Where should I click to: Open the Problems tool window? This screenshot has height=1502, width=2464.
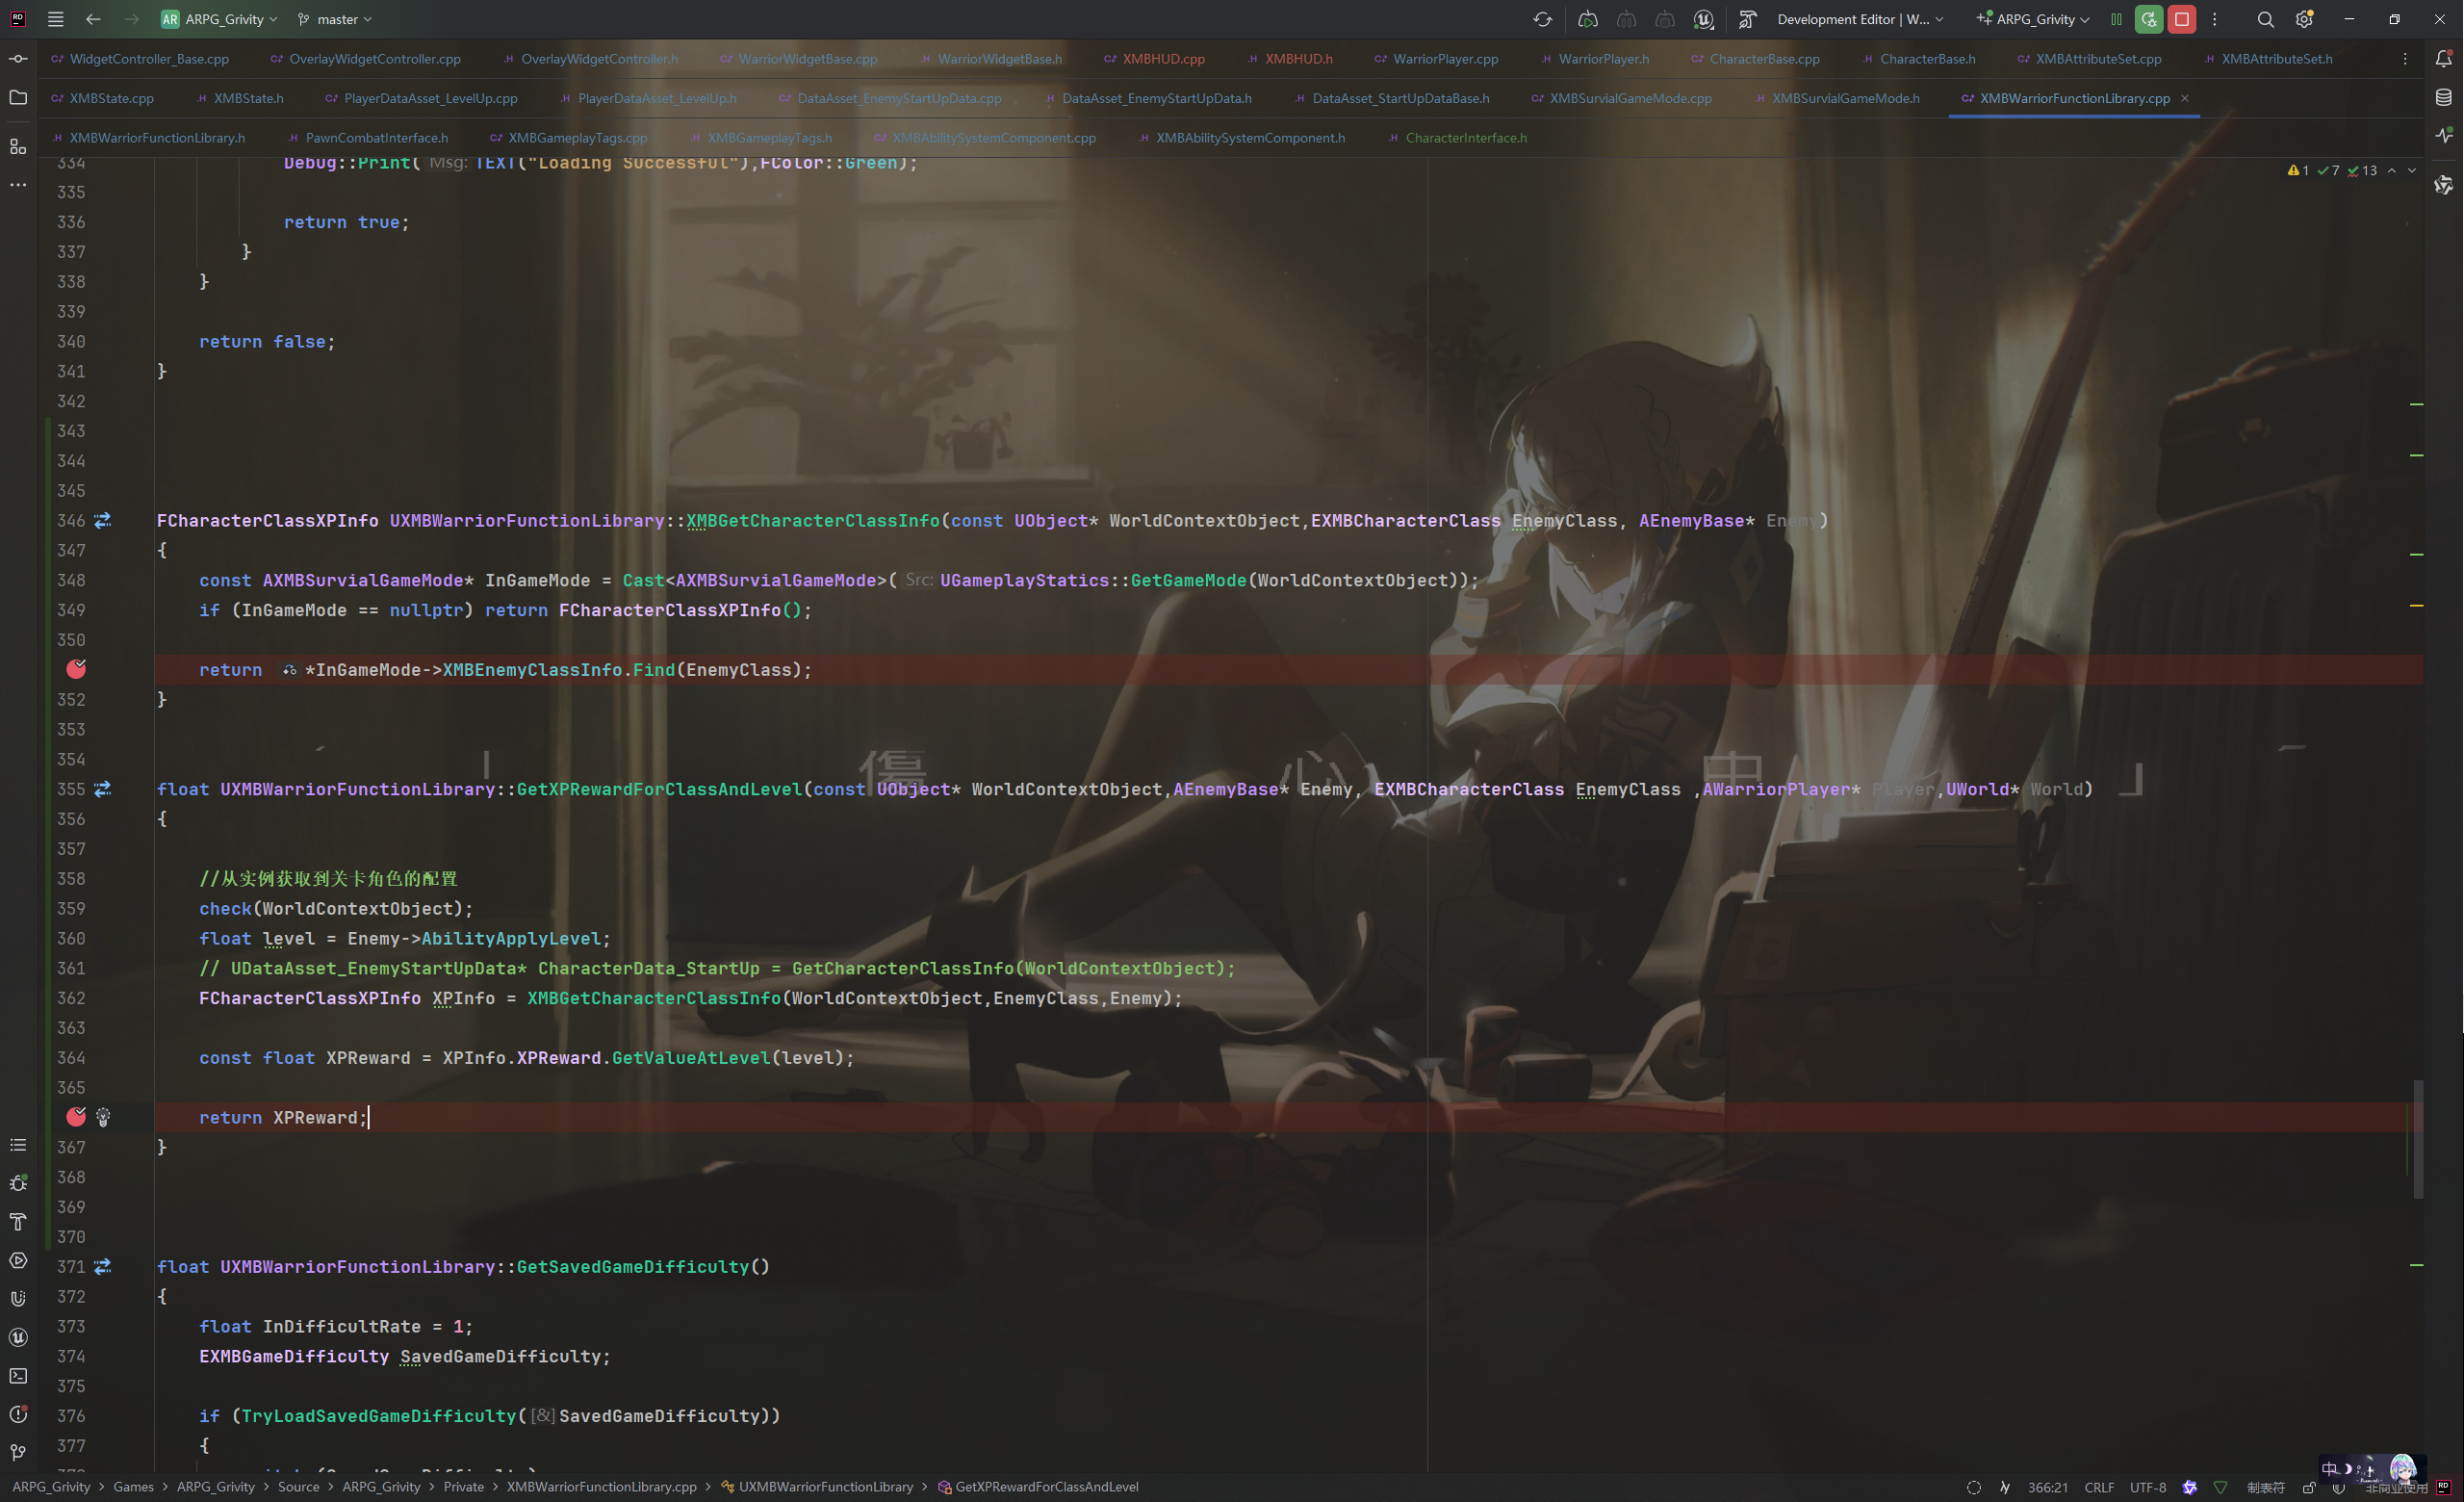(x=18, y=1414)
